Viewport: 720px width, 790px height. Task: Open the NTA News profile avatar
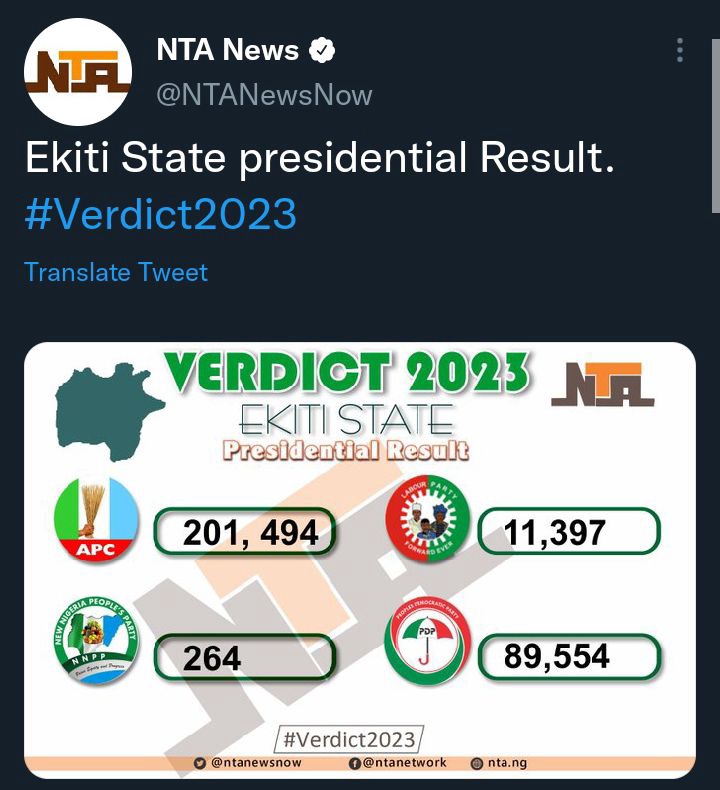(x=78, y=72)
